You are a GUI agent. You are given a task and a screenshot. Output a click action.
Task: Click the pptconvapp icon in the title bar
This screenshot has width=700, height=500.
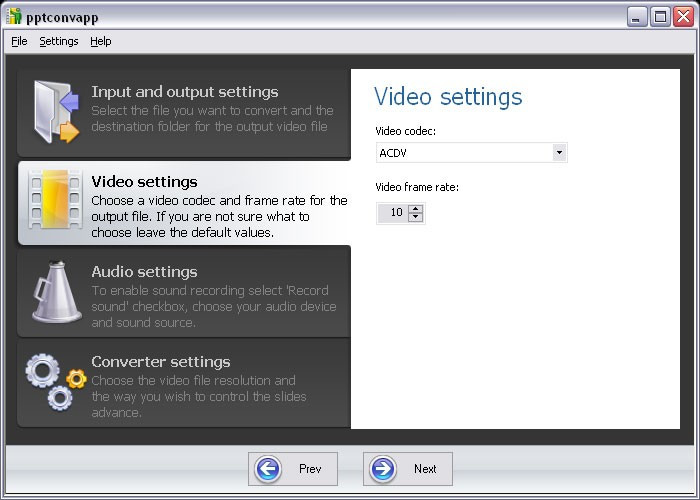(x=14, y=17)
